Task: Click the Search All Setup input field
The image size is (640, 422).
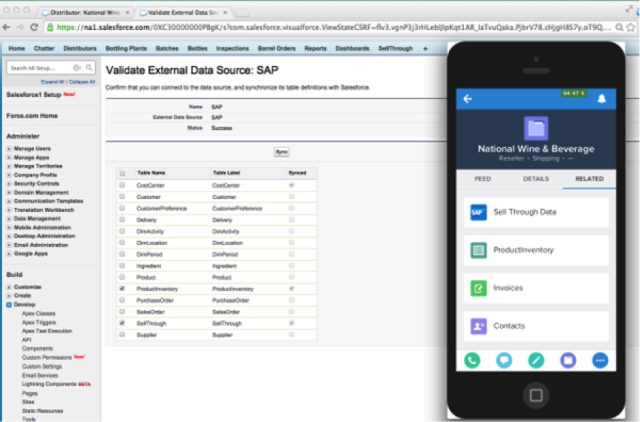Action: click(38, 68)
